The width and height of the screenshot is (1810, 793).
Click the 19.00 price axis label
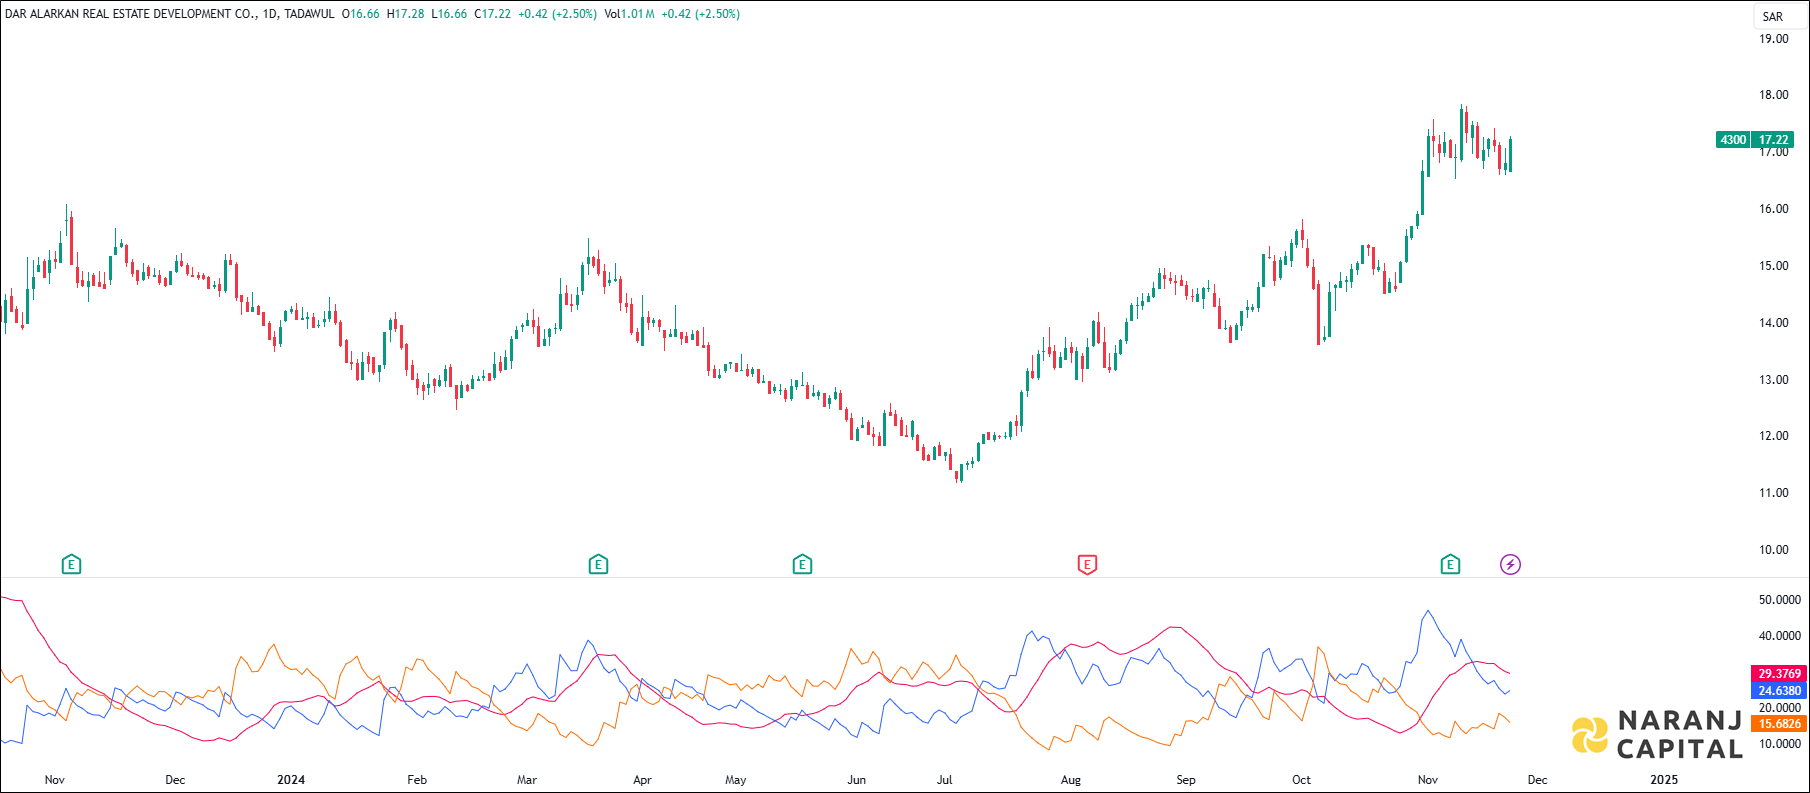pyautogui.click(x=1774, y=39)
